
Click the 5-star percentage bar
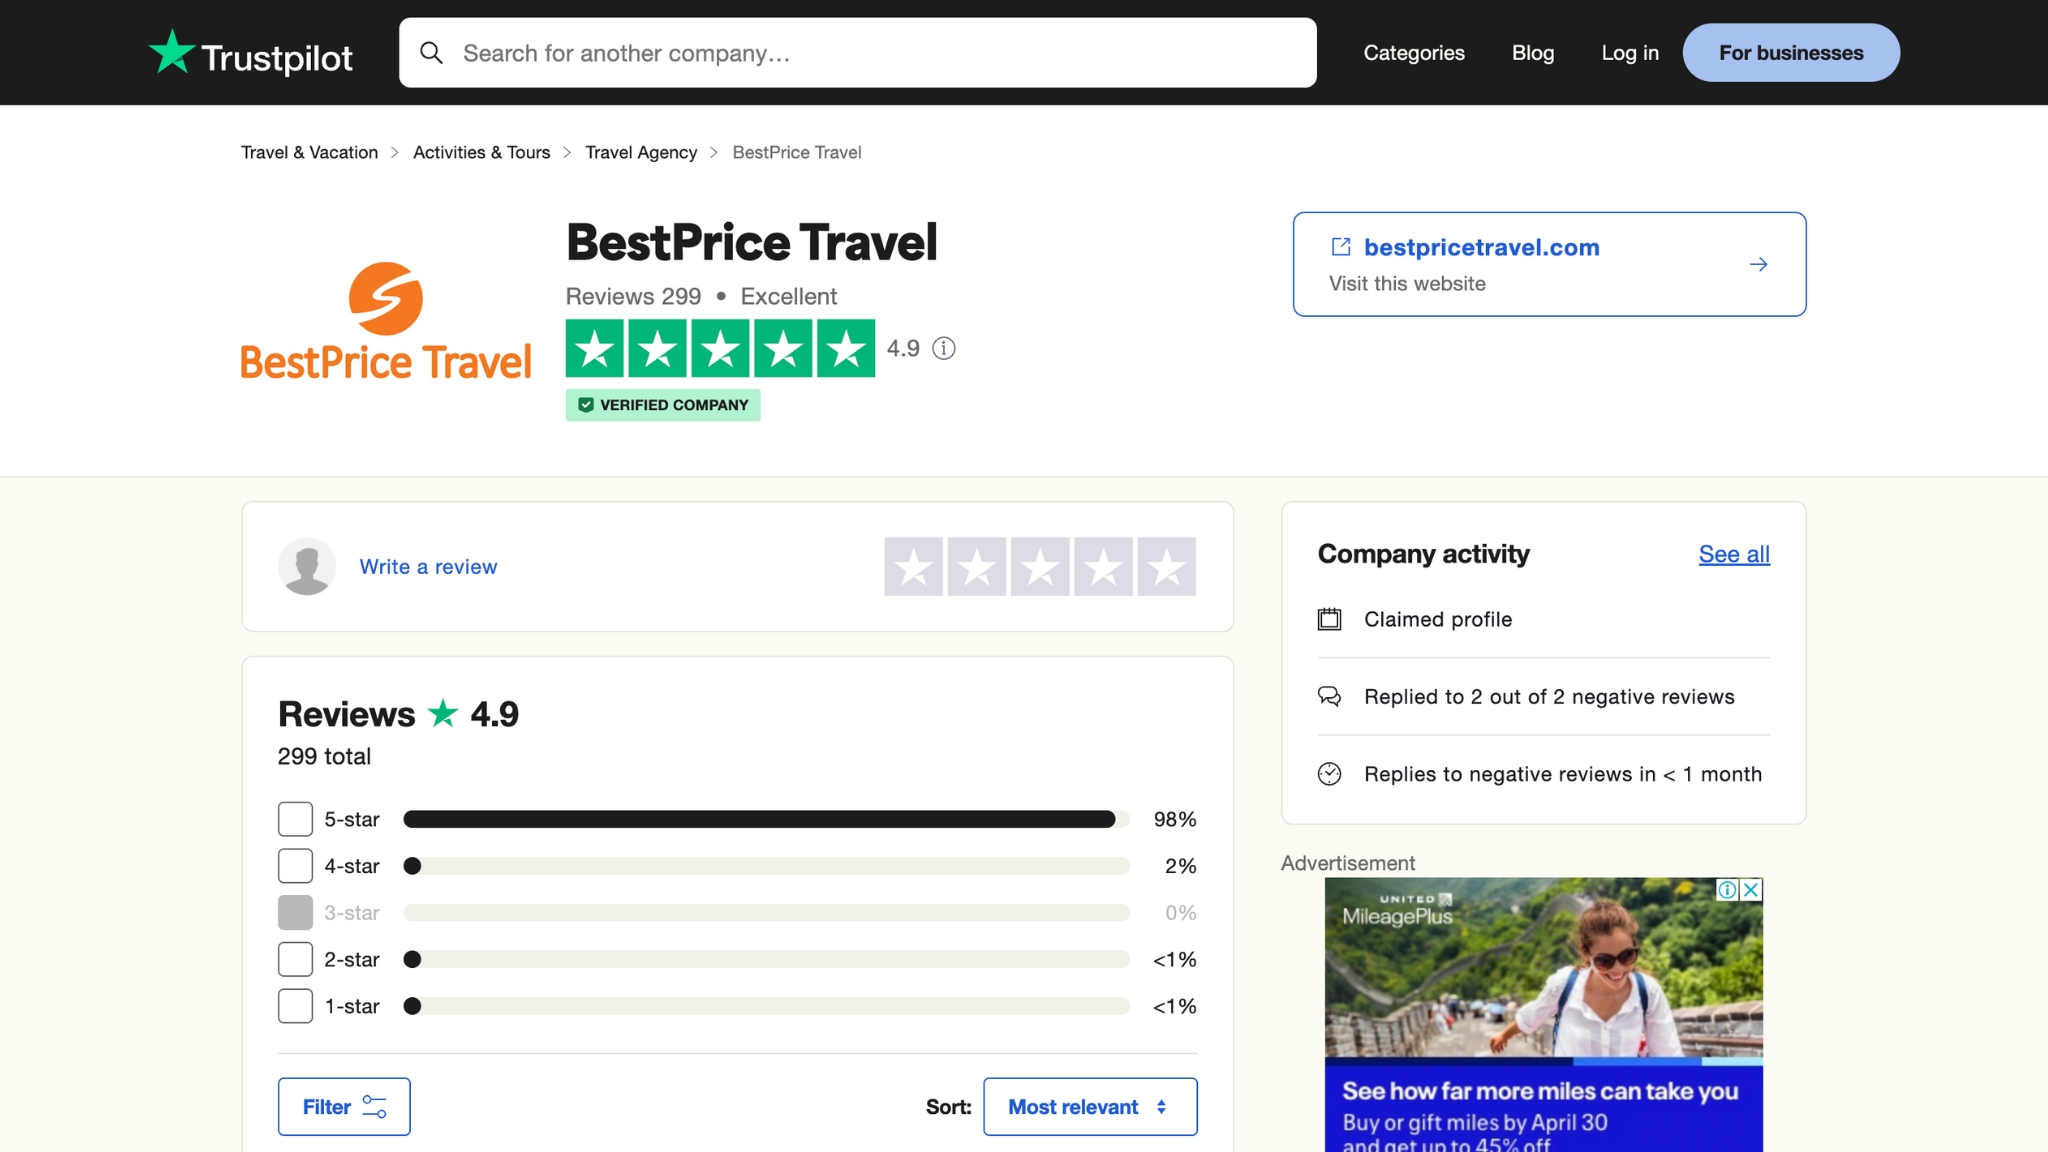(760, 818)
